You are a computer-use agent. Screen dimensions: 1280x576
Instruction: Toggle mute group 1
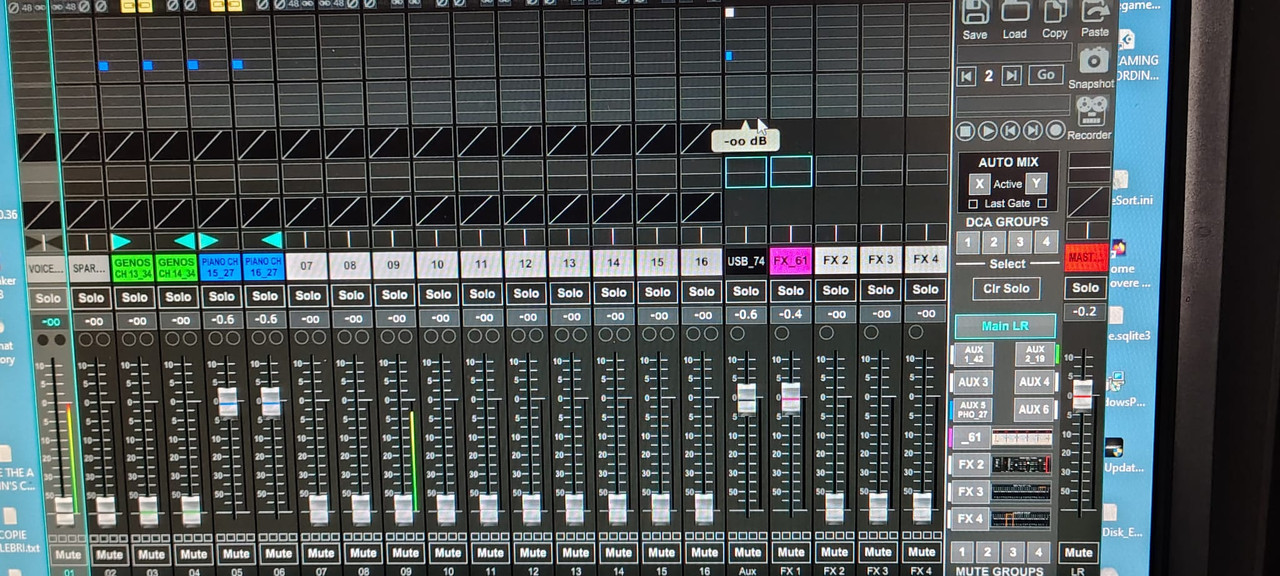(962, 552)
